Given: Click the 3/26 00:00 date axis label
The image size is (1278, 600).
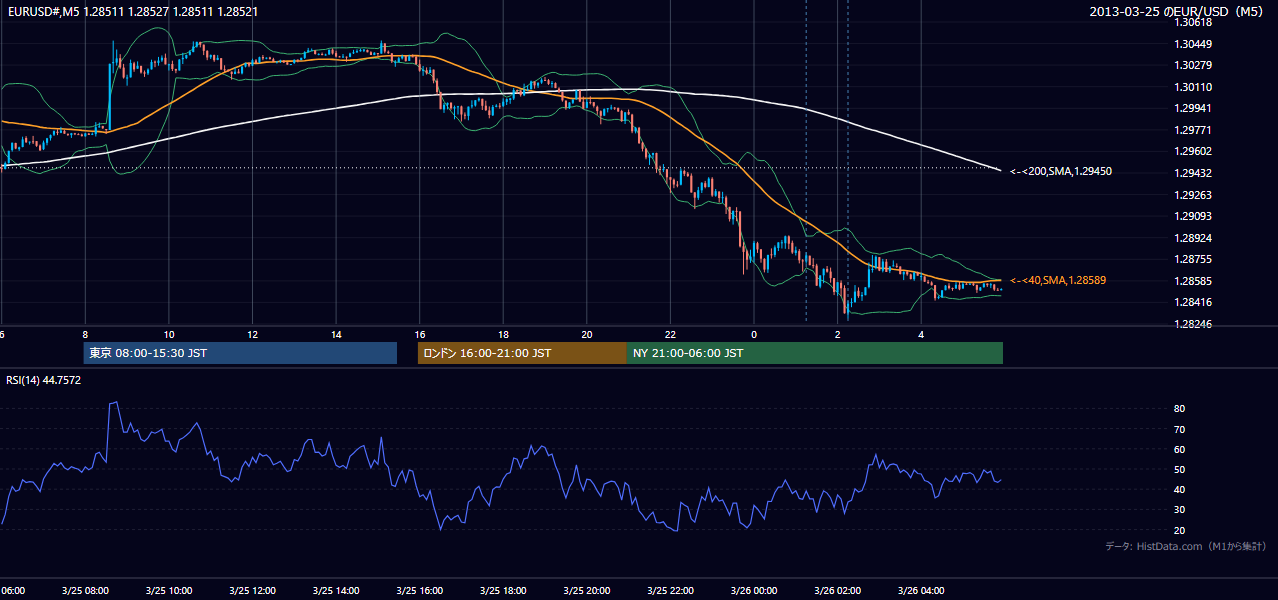Looking at the screenshot, I should coord(754,590).
